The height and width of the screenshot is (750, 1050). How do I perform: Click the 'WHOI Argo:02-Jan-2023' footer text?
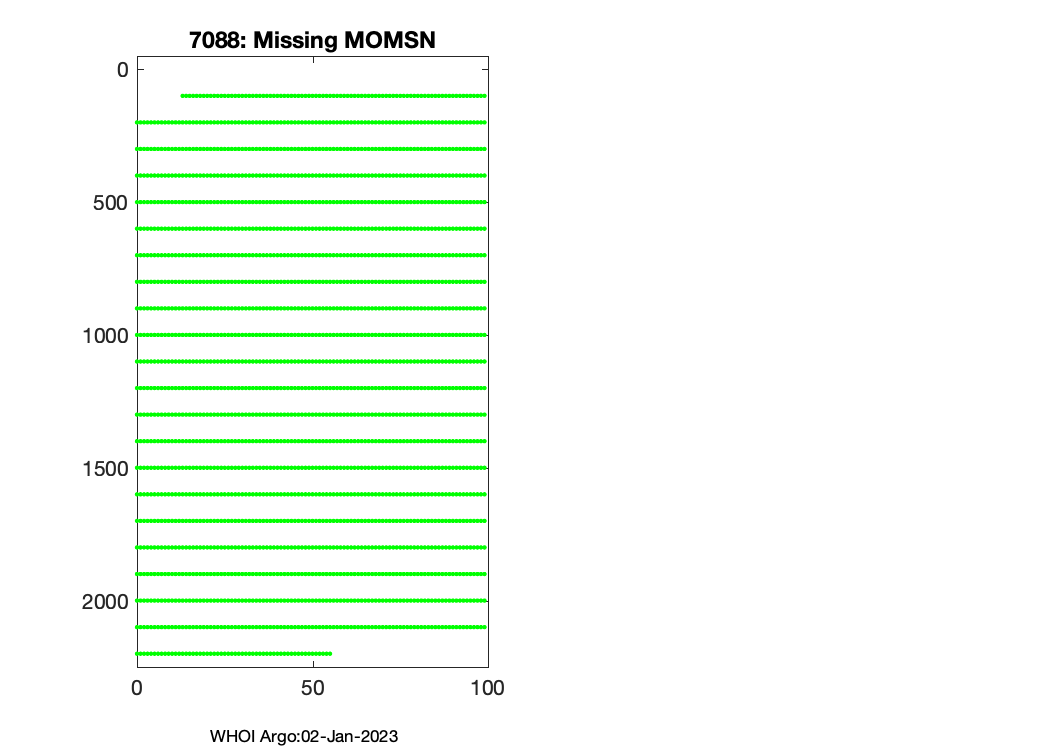coord(304,736)
